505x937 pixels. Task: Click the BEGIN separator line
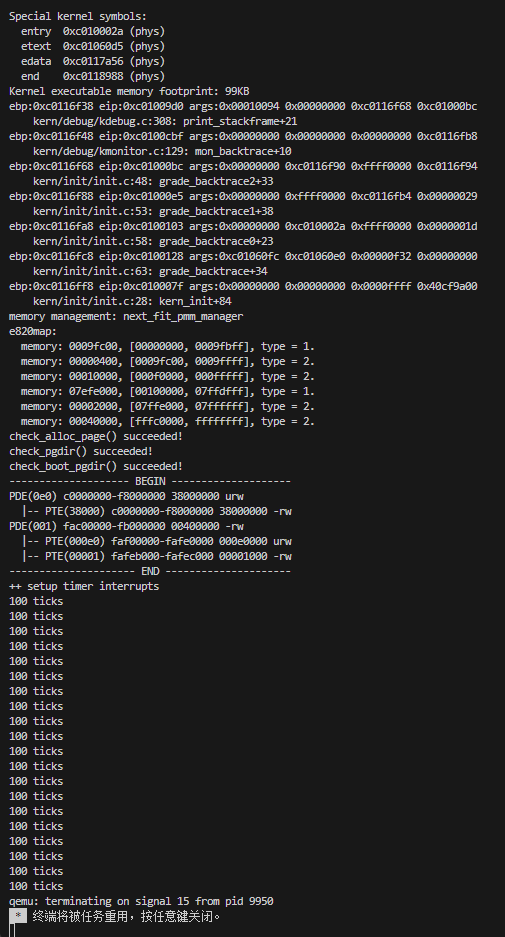tap(150, 481)
